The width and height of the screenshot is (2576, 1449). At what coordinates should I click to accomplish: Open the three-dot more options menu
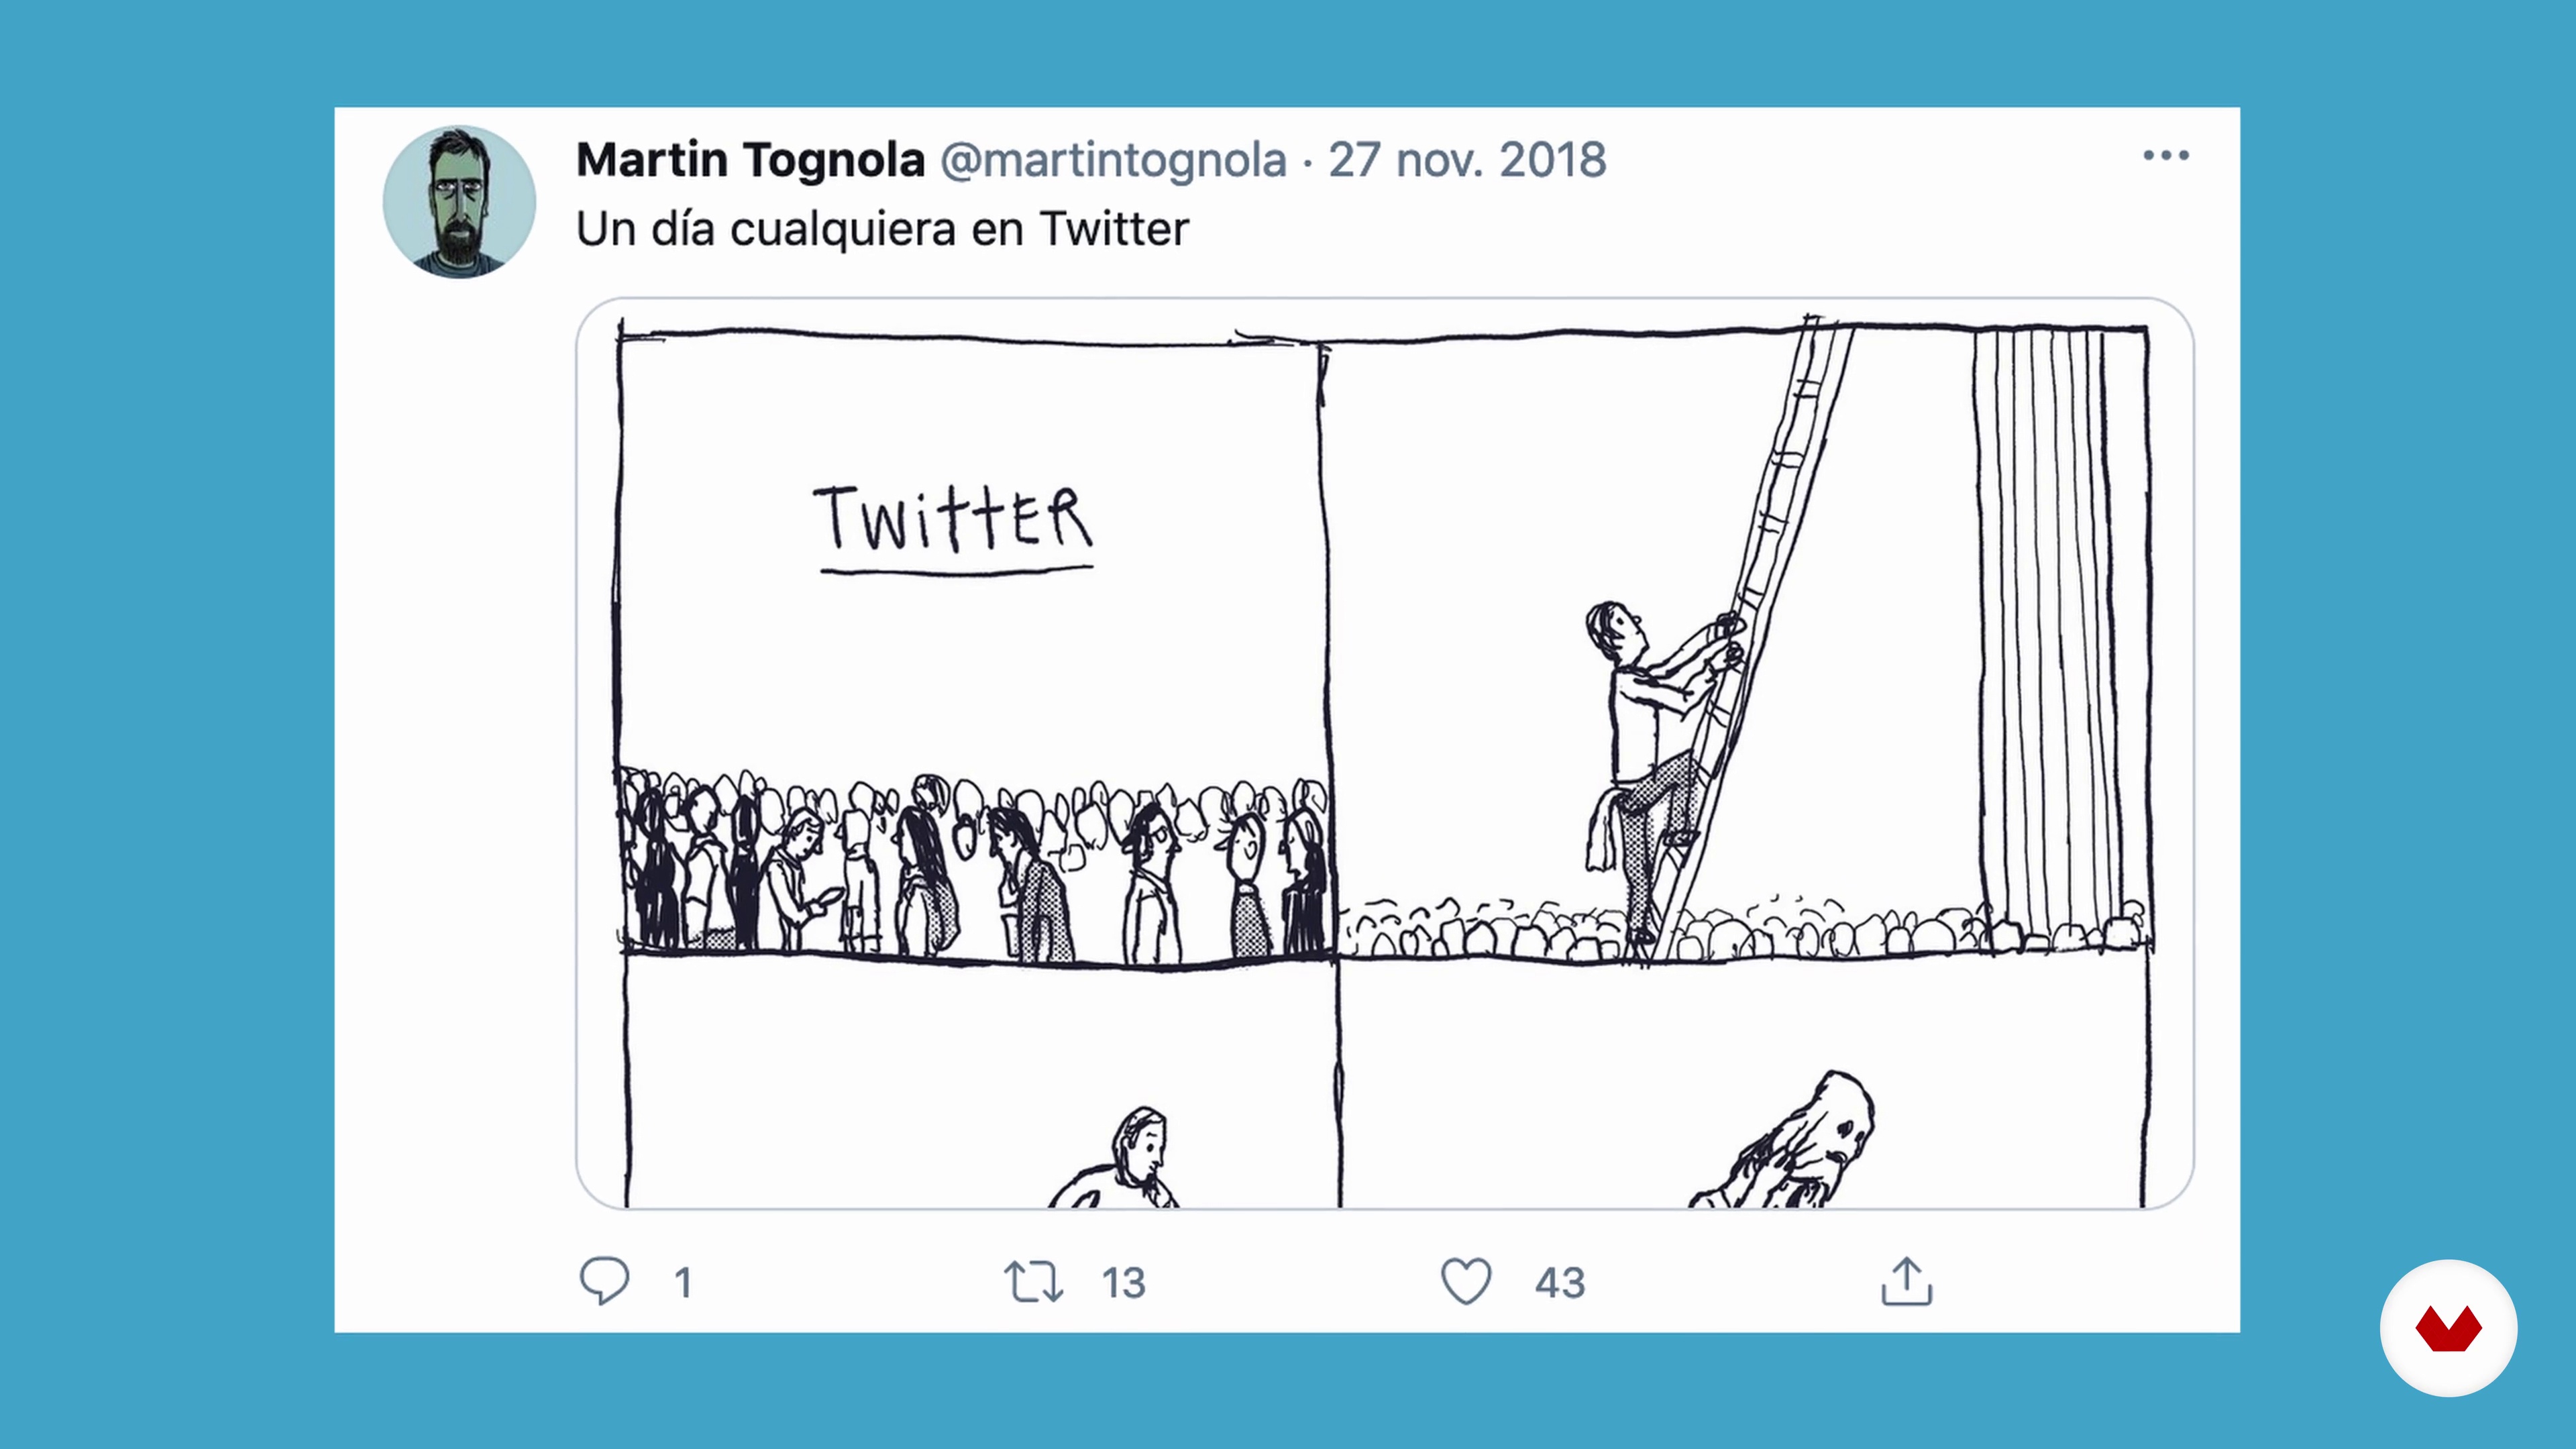pos(2166,155)
